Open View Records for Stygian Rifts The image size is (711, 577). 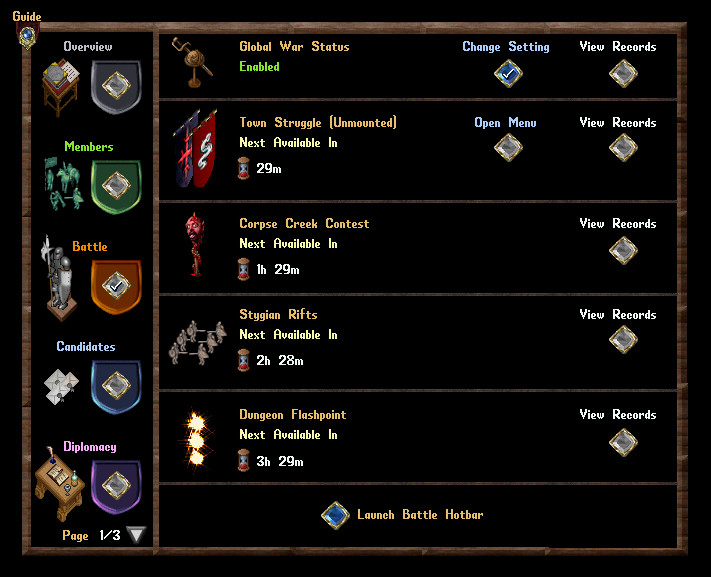[x=623, y=339]
